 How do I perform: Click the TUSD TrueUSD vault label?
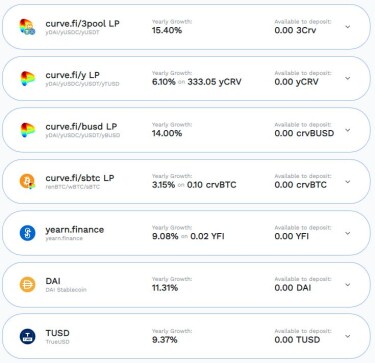coord(58,336)
